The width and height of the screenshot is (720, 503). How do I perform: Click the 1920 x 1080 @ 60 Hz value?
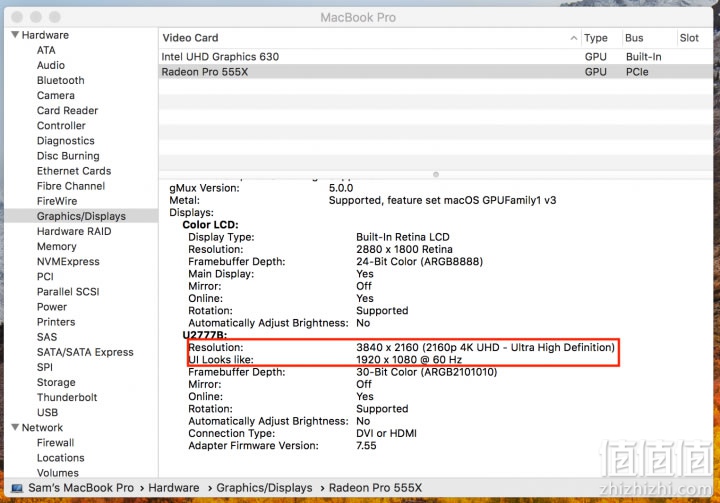pyautogui.click(x=409, y=360)
